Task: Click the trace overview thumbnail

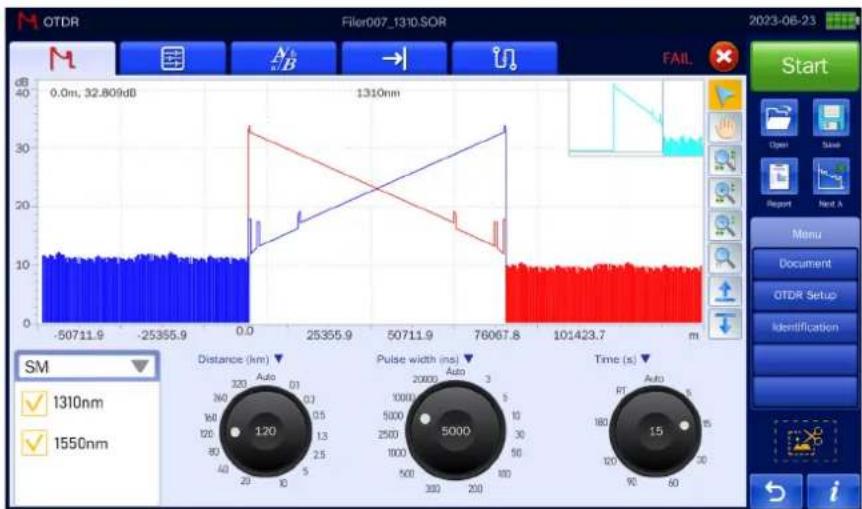Action: pos(636,118)
